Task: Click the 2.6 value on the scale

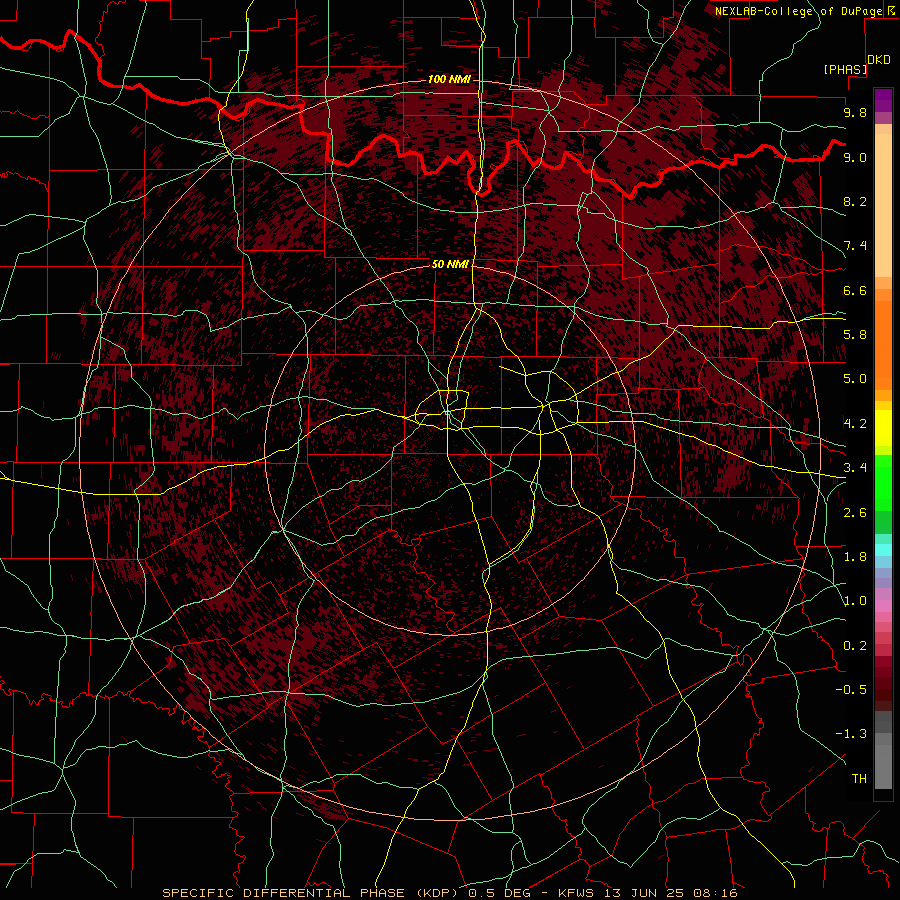Action: (855, 512)
